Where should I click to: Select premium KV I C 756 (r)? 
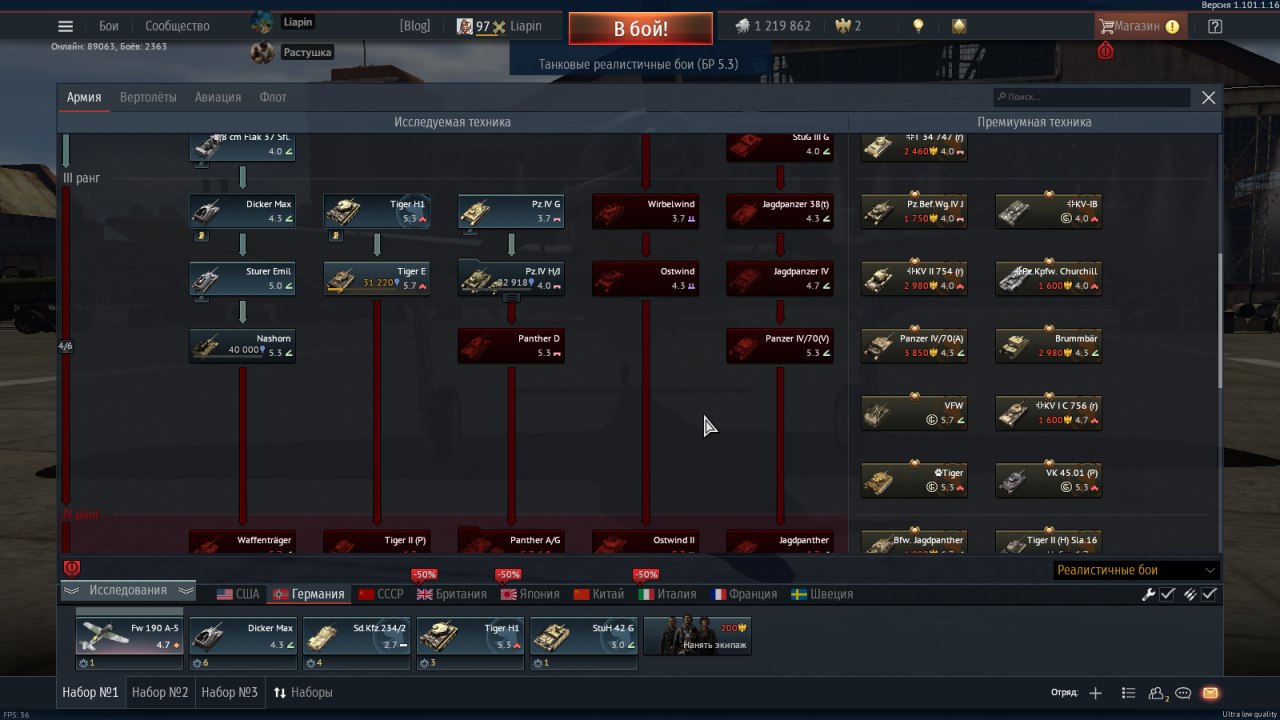tap(1048, 413)
